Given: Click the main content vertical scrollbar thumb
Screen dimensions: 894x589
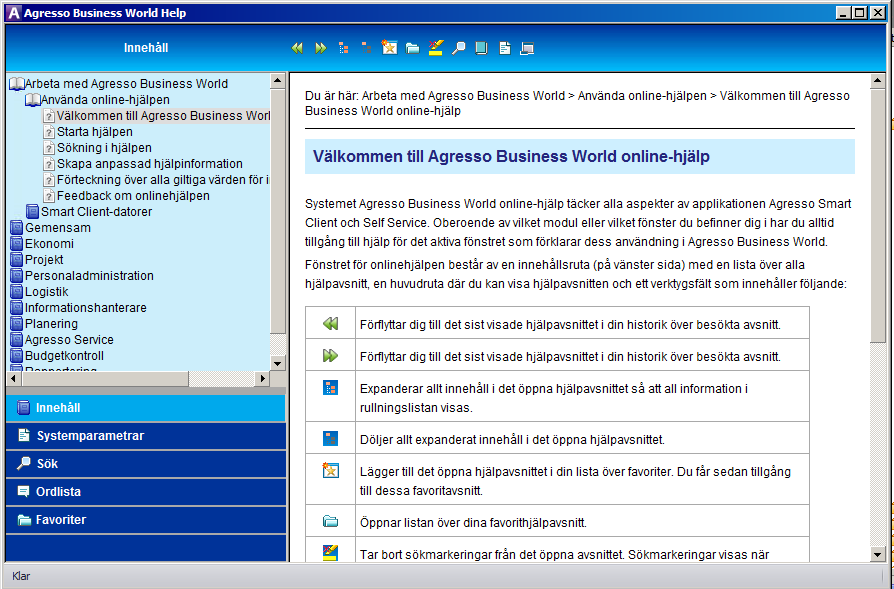Looking at the screenshot, I should tap(878, 215).
